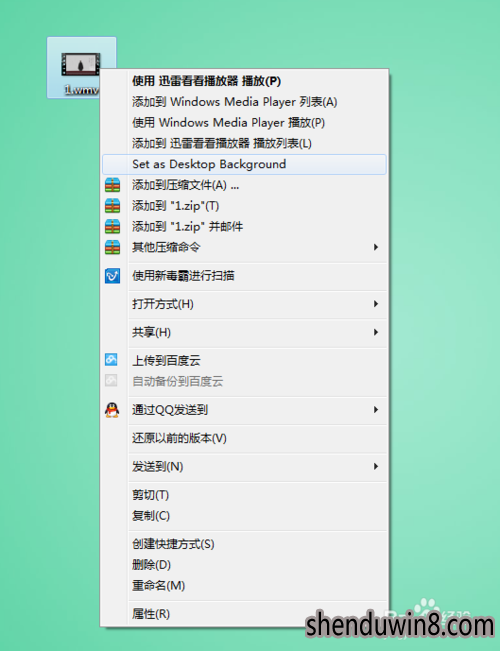Expand the 打开方式(H) submenu arrow
Viewport: 500px width, 651px height.
[376, 304]
